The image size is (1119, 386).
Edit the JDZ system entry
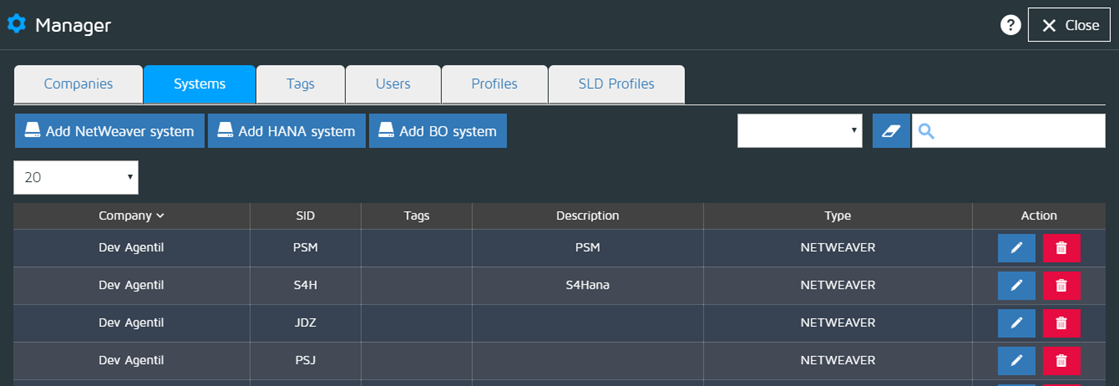click(x=1017, y=323)
